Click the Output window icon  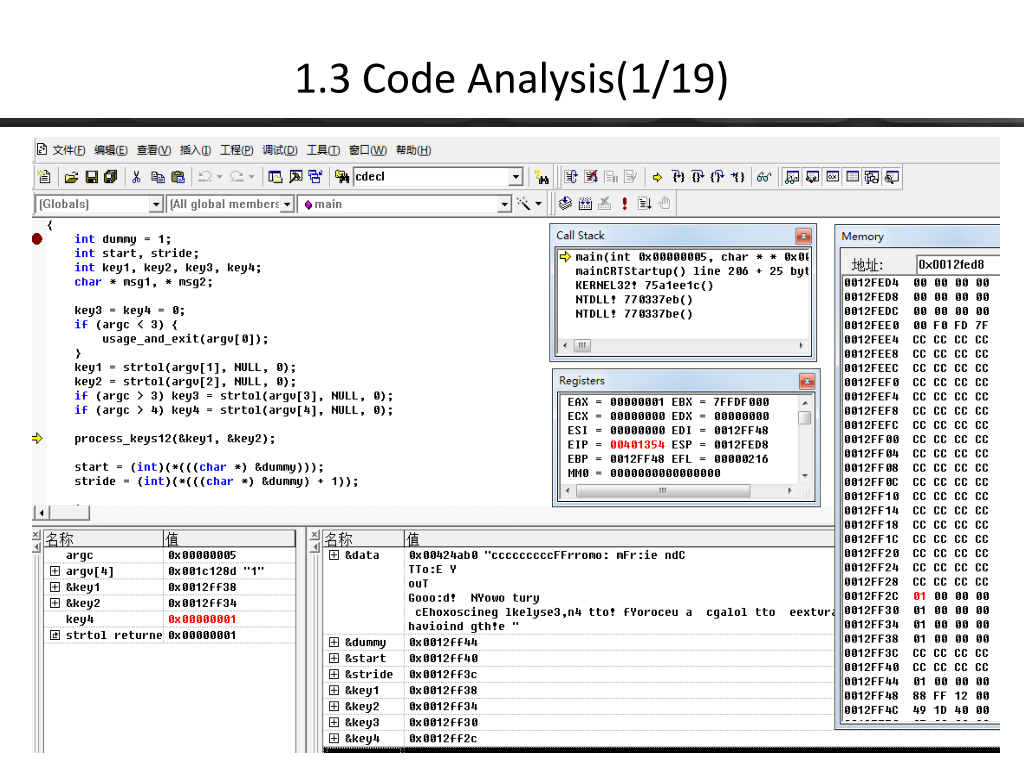click(x=295, y=176)
